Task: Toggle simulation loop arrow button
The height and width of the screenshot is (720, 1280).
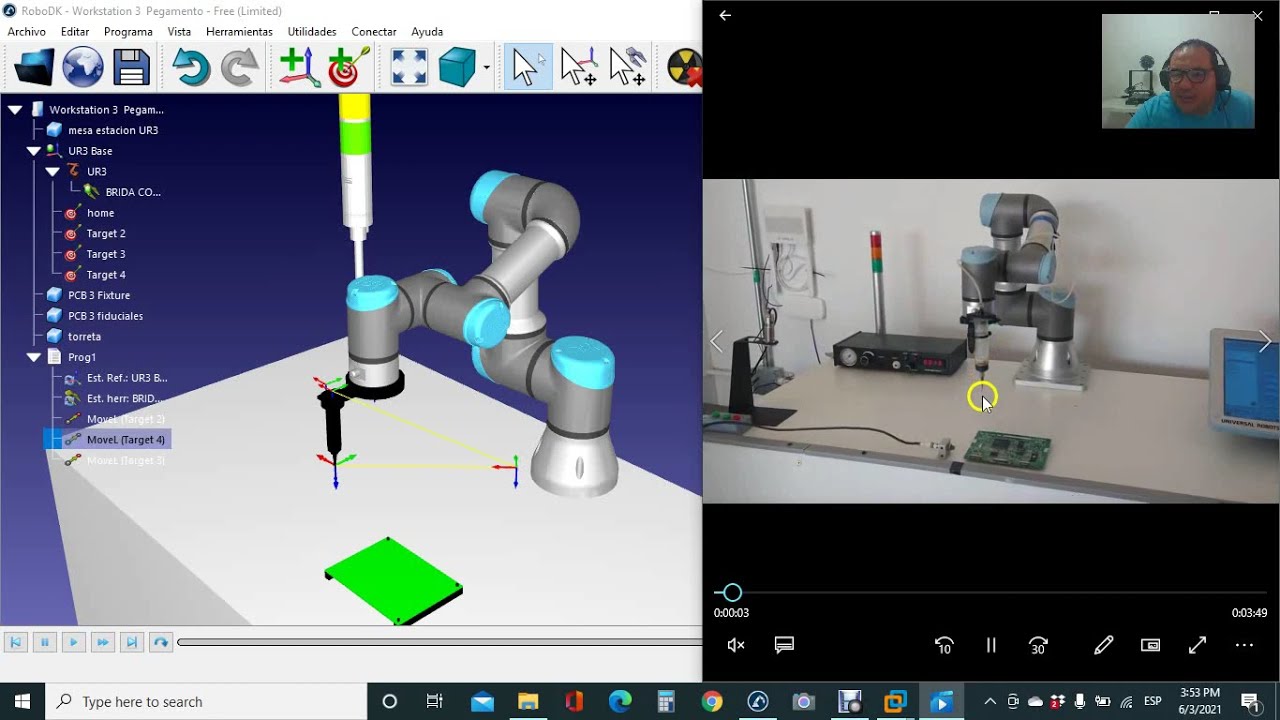Action: (x=160, y=642)
